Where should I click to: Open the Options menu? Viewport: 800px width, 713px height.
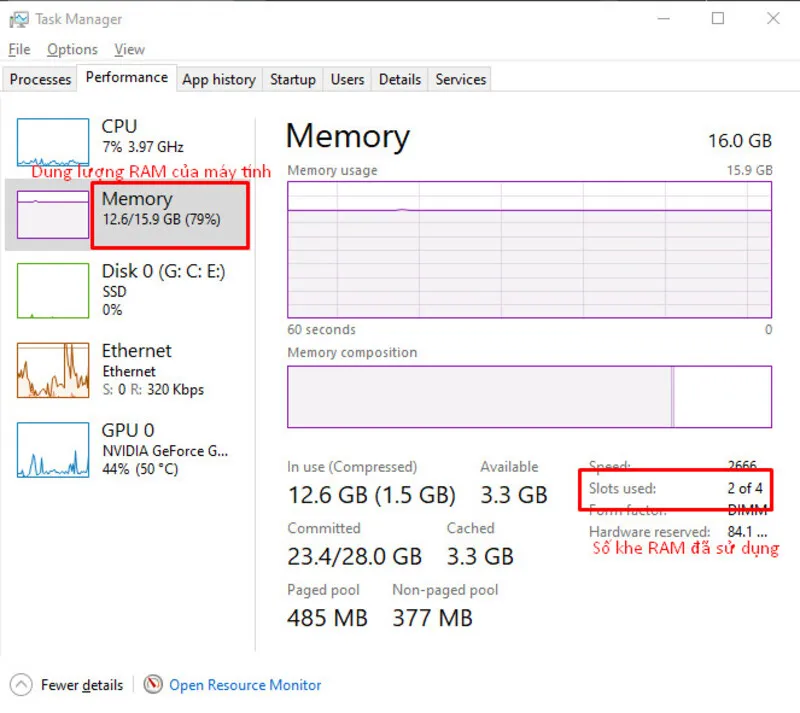pyautogui.click(x=72, y=49)
